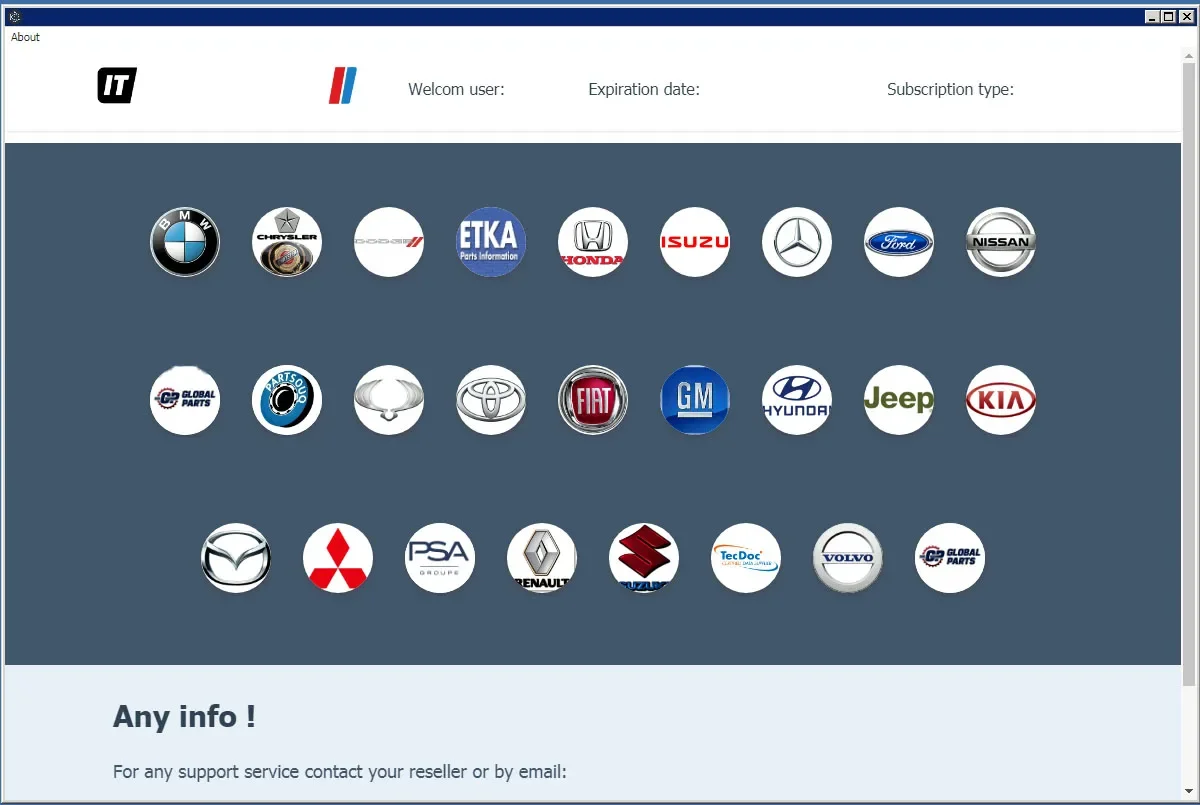Image resolution: width=1200 pixels, height=805 pixels.
Task: Choose the Fiat brand icon
Action: (593, 400)
